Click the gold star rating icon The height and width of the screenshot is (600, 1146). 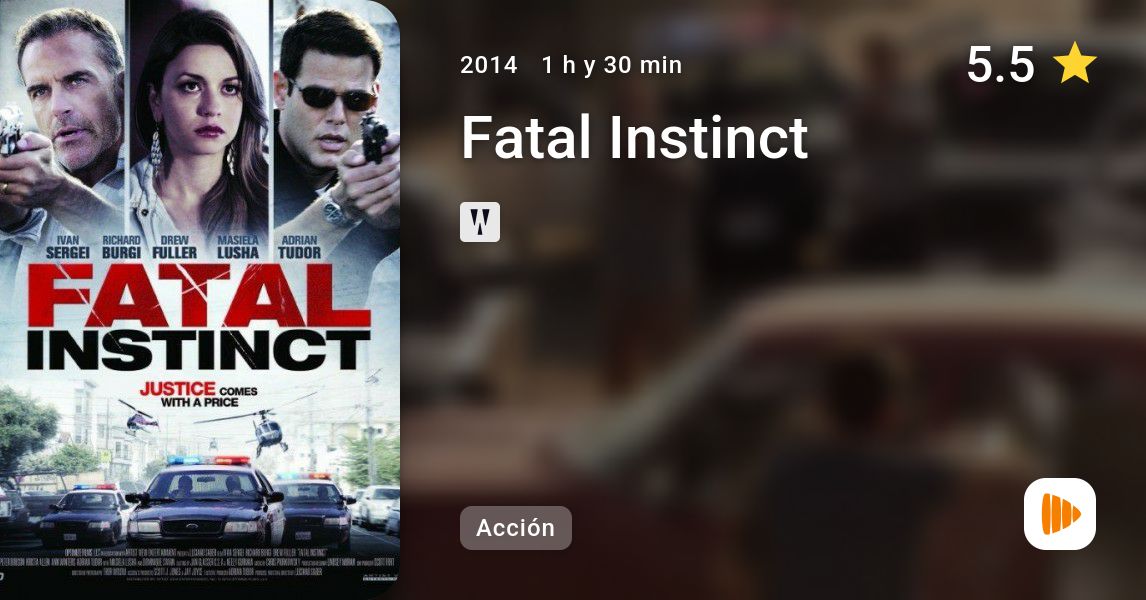(1074, 64)
